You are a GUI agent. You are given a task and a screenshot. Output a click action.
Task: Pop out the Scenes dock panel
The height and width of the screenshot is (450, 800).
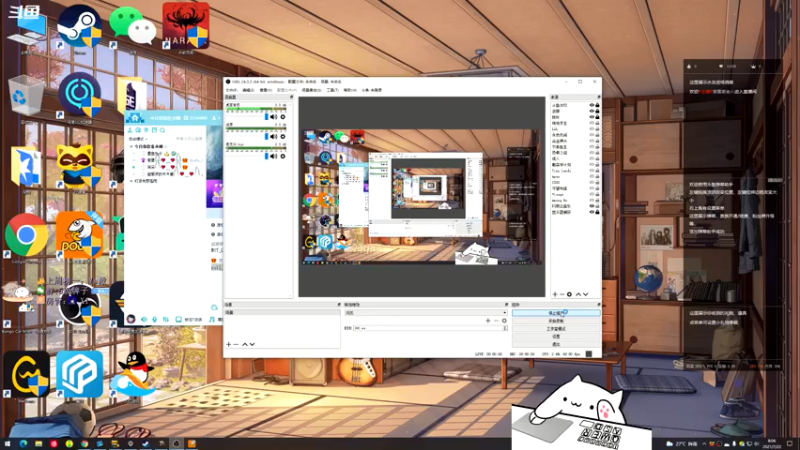(x=339, y=305)
